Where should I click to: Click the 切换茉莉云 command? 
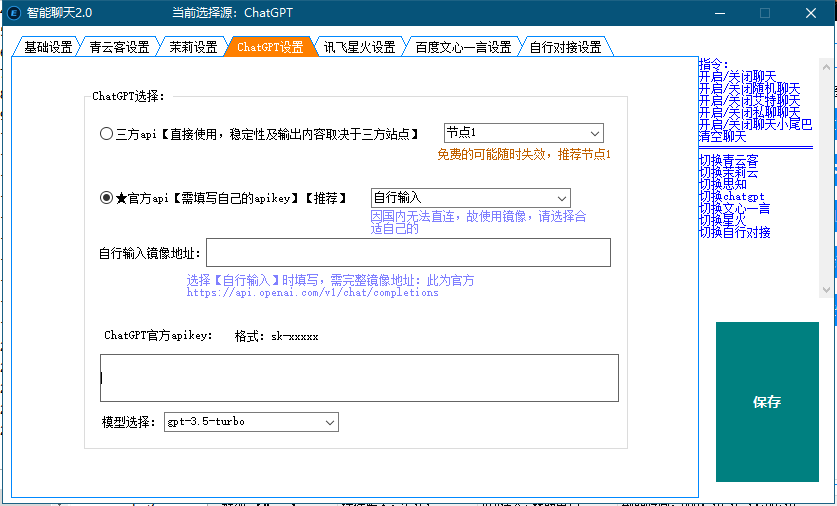(x=729, y=172)
